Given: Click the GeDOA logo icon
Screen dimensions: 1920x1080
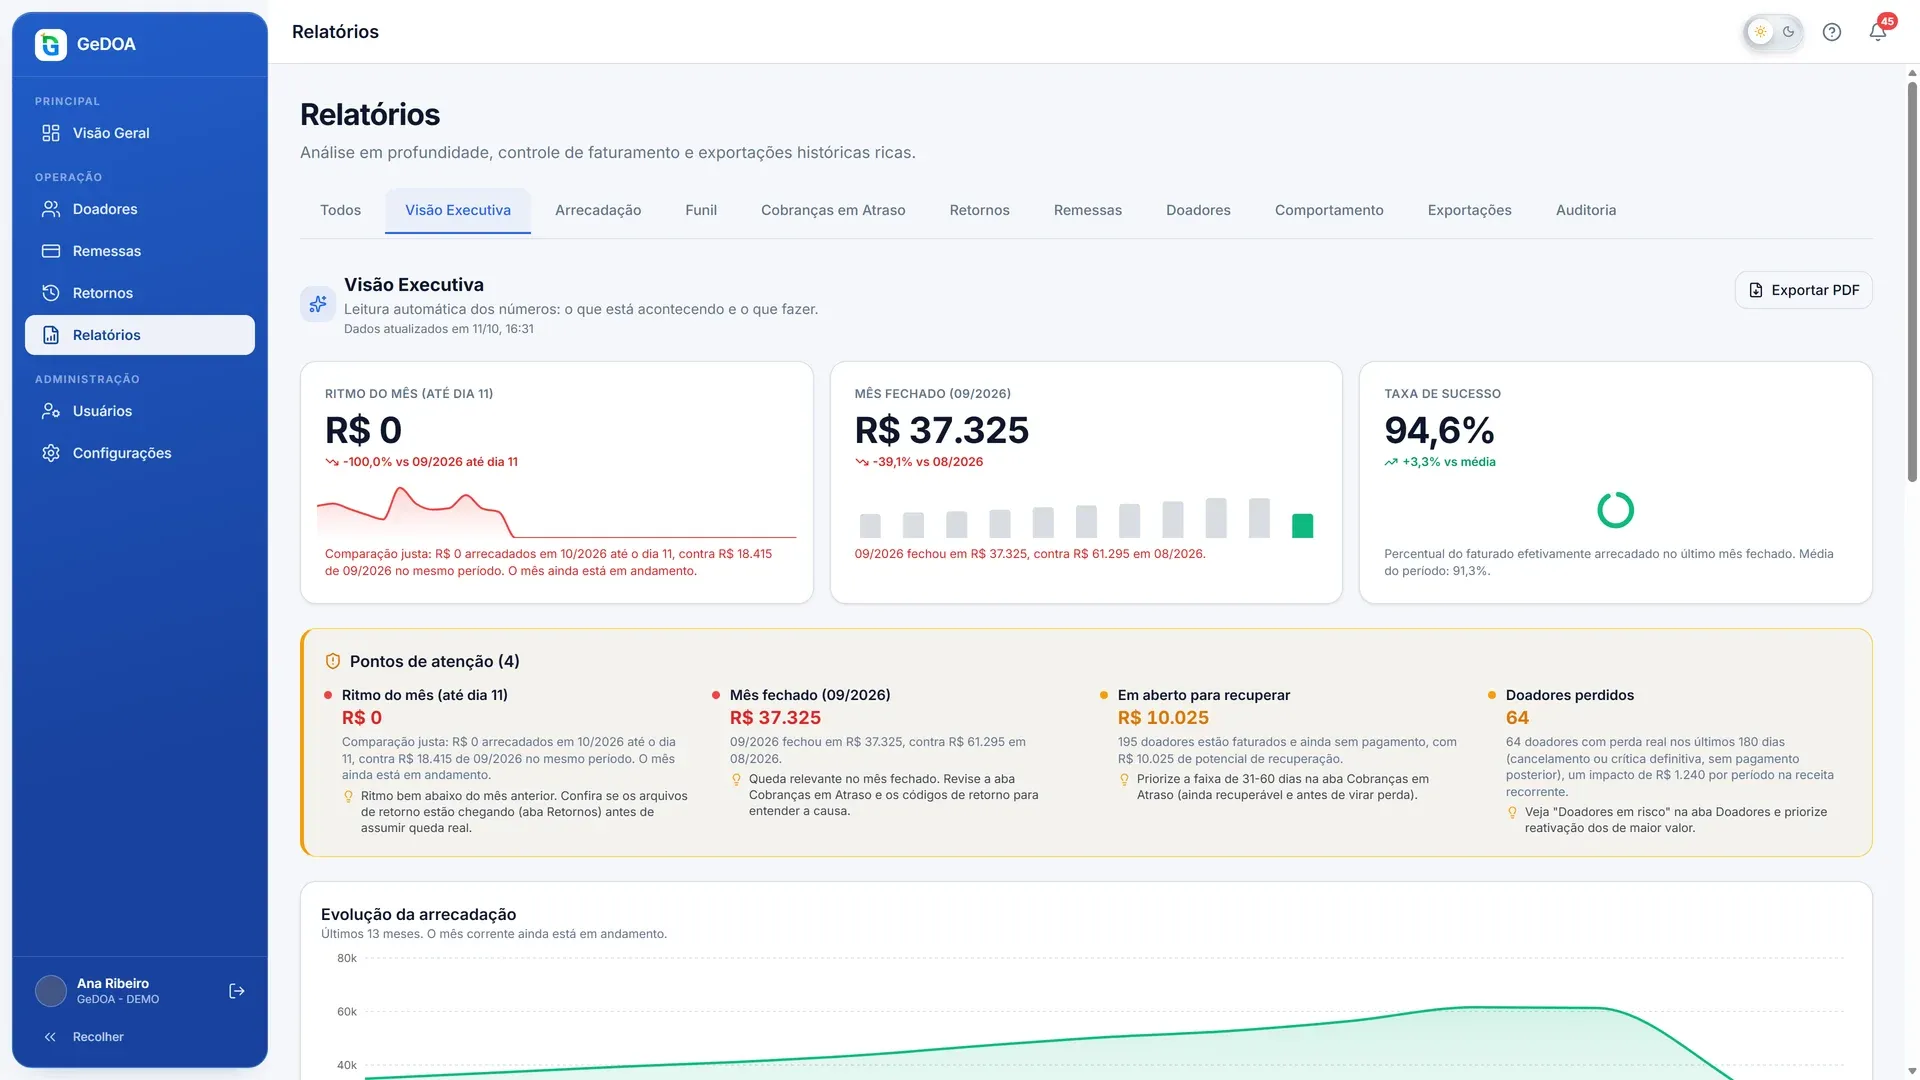Looking at the screenshot, I should [x=51, y=44].
